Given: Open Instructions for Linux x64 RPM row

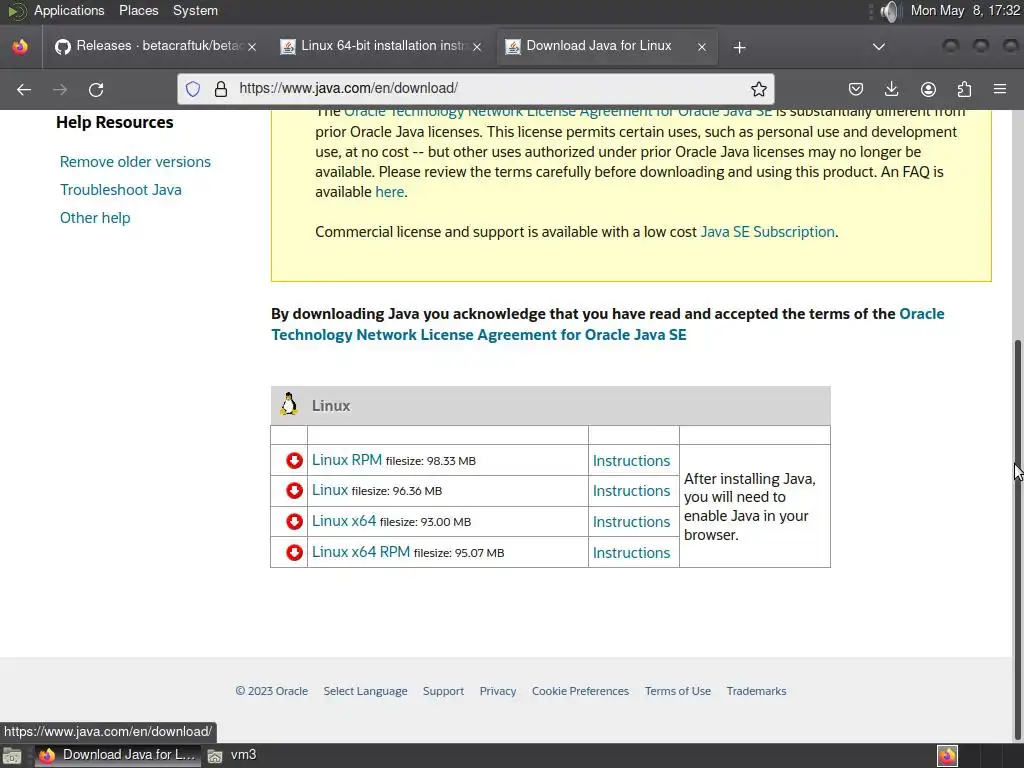Looking at the screenshot, I should [x=632, y=552].
